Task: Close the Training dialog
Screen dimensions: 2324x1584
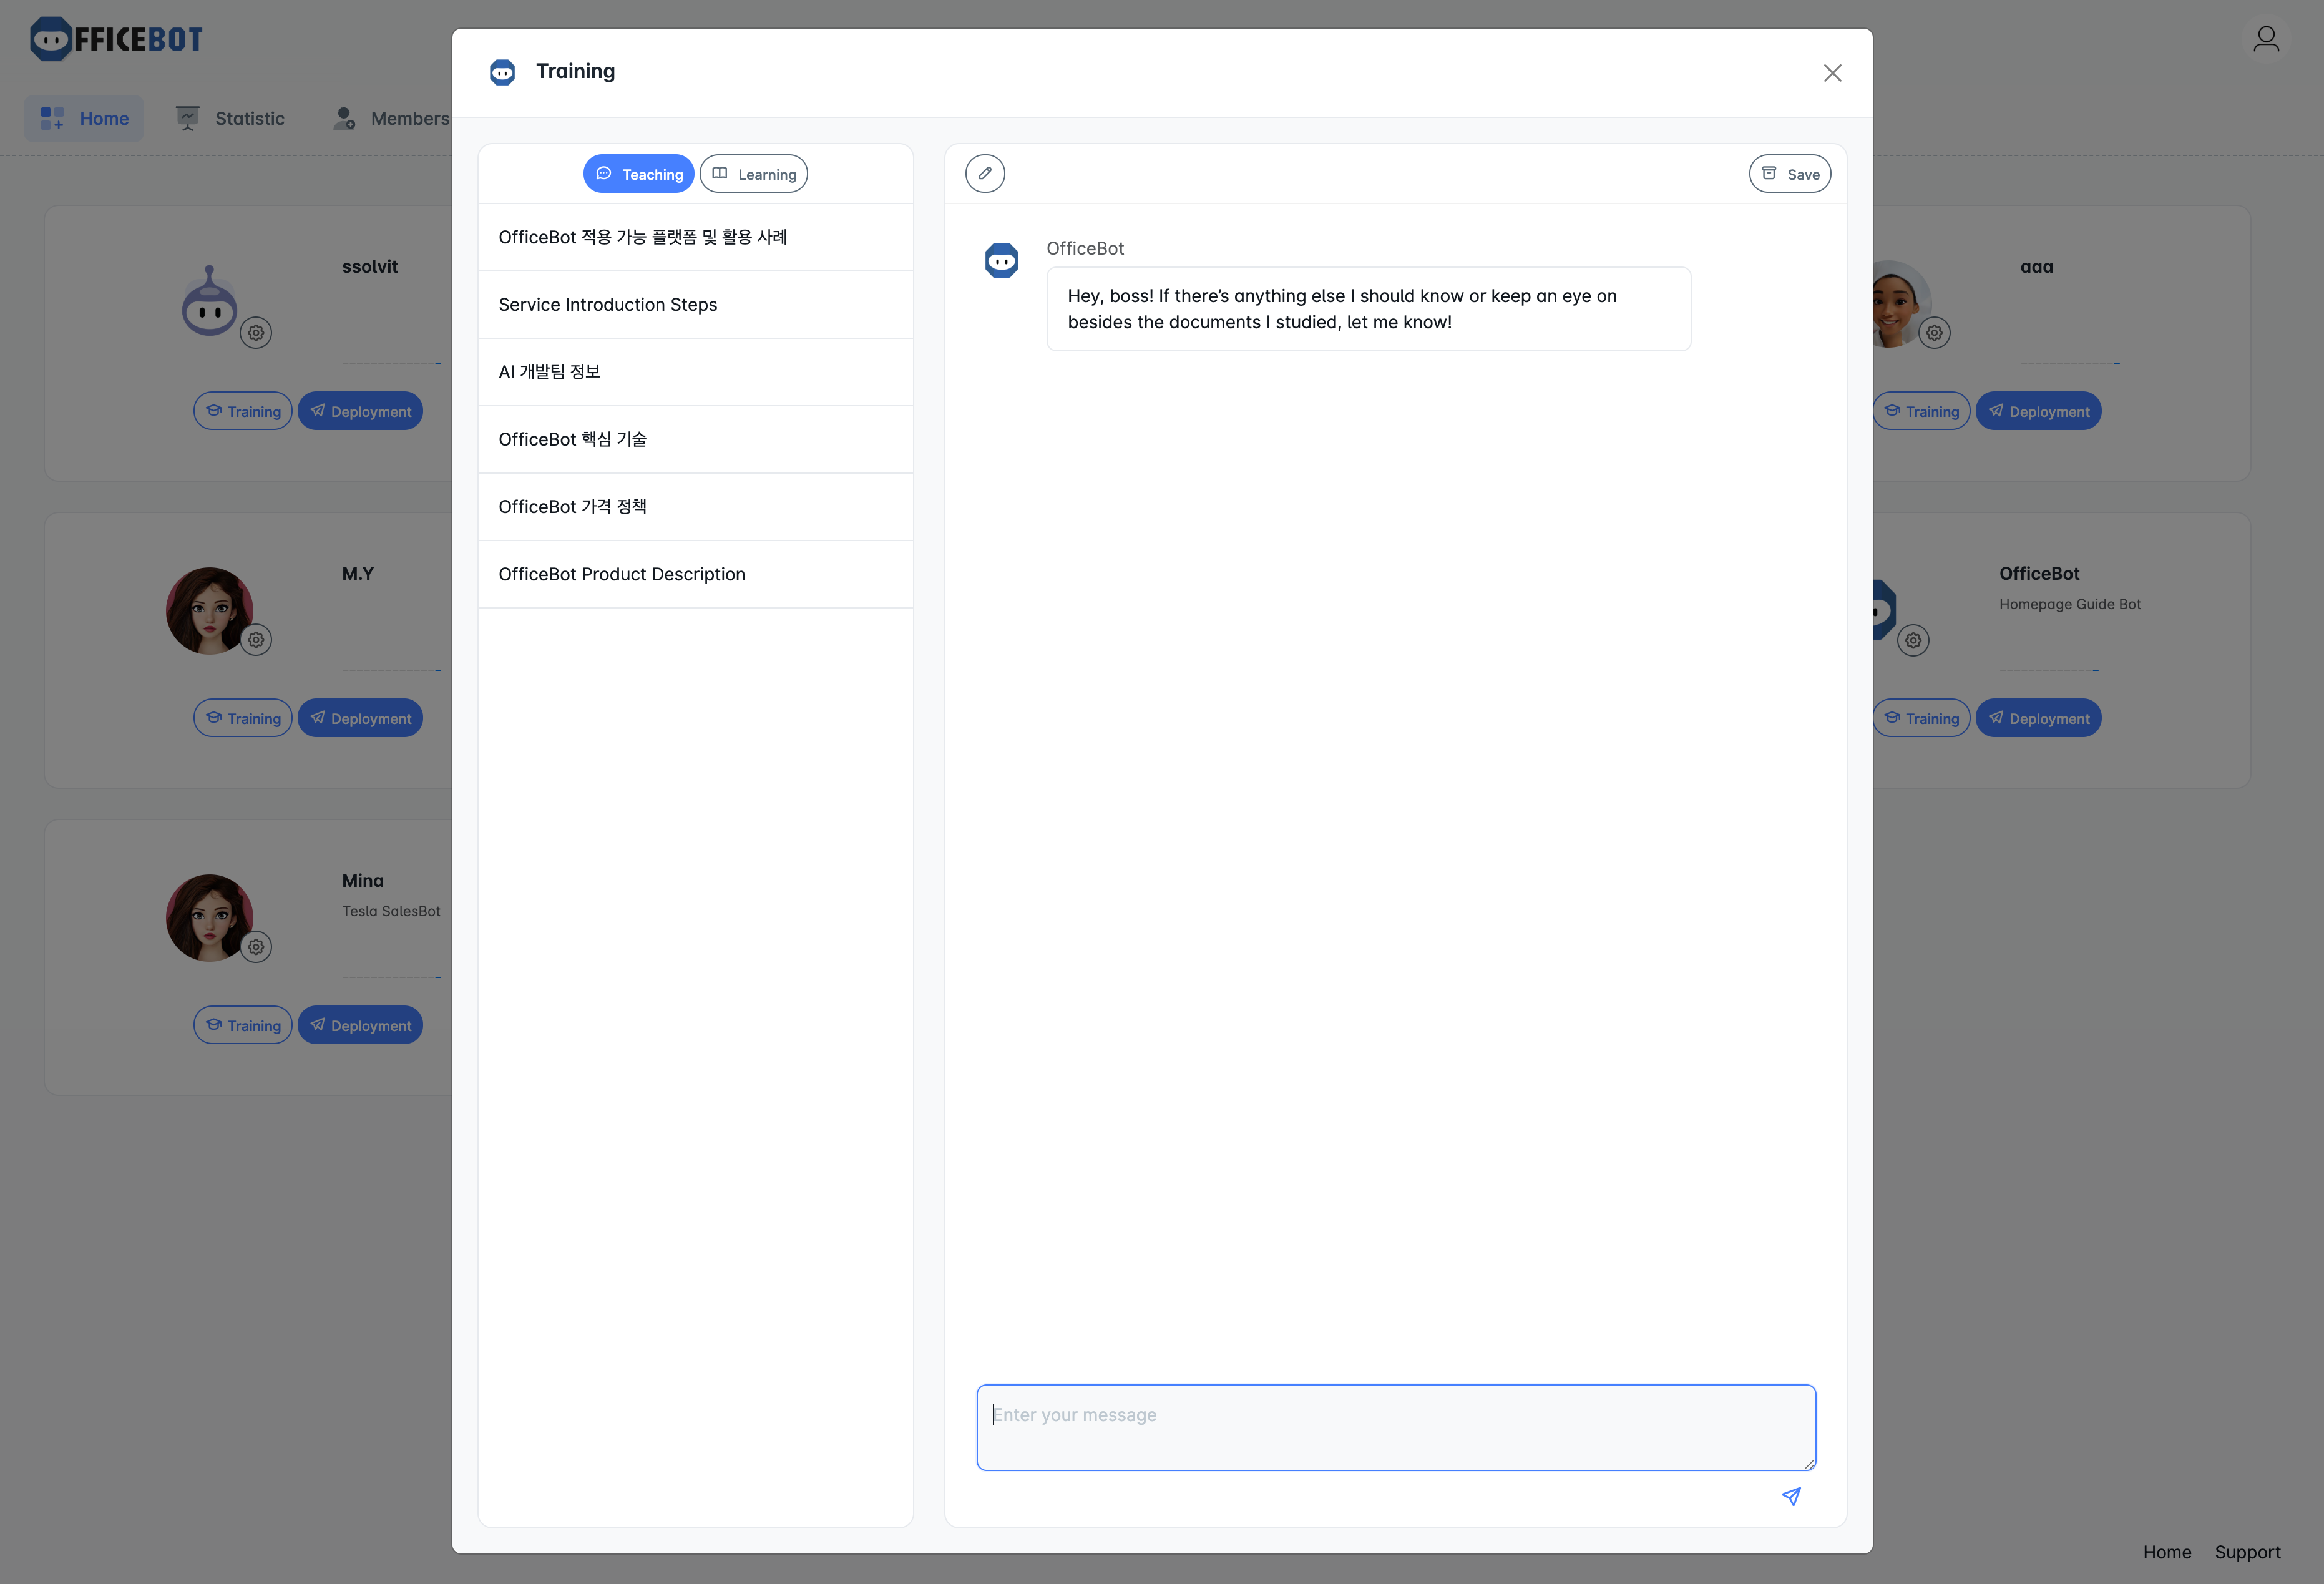Action: click(1832, 73)
